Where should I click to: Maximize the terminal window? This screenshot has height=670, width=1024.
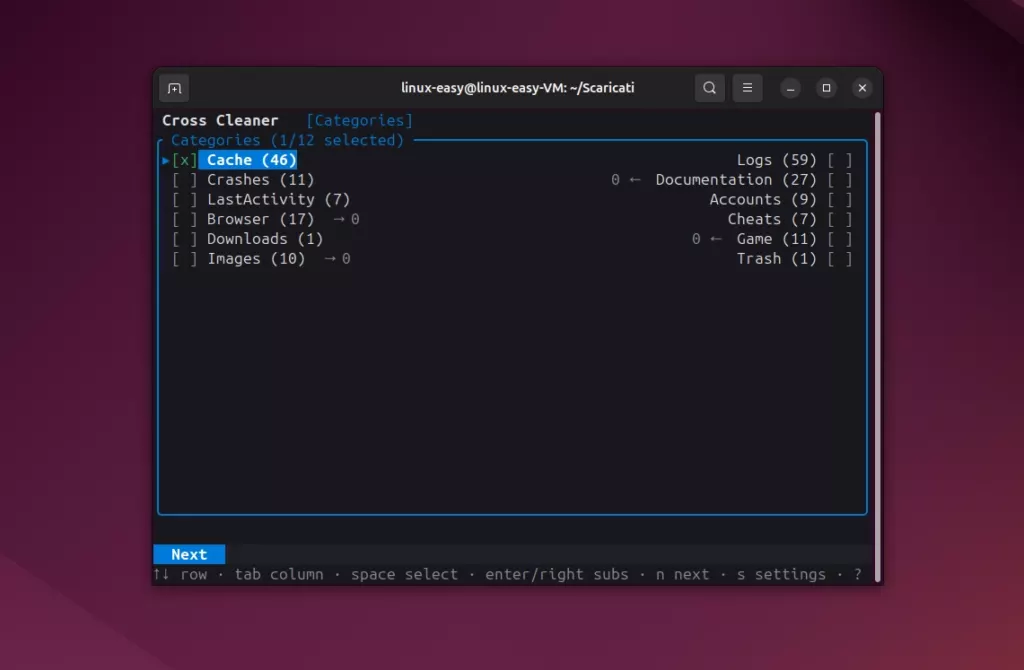click(826, 88)
